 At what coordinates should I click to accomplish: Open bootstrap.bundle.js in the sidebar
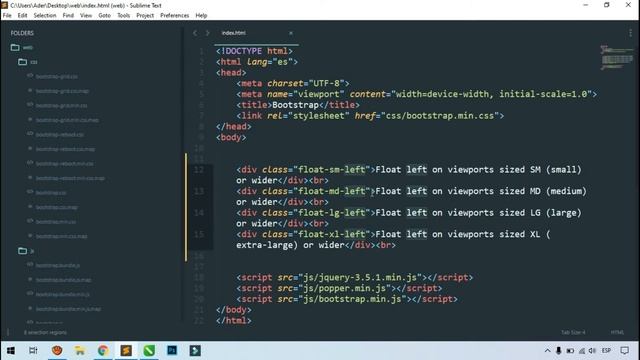pyautogui.click(x=58, y=265)
